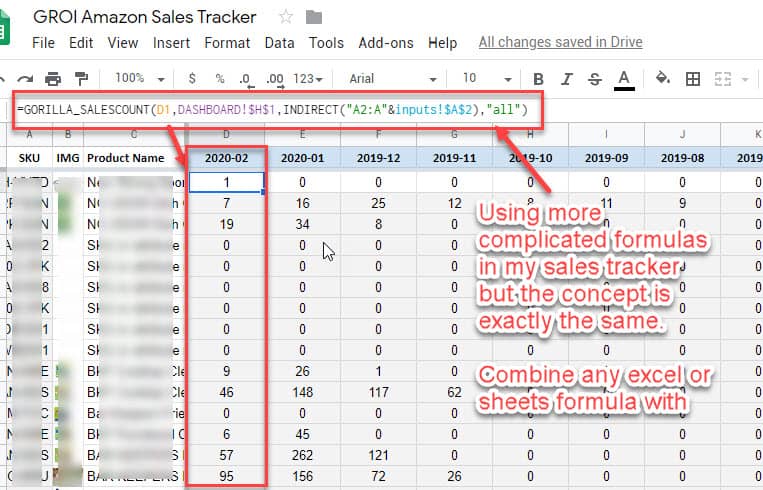The height and width of the screenshot is (490, 763).
Task: Select cell with value 45
Action: pos(302,434)
